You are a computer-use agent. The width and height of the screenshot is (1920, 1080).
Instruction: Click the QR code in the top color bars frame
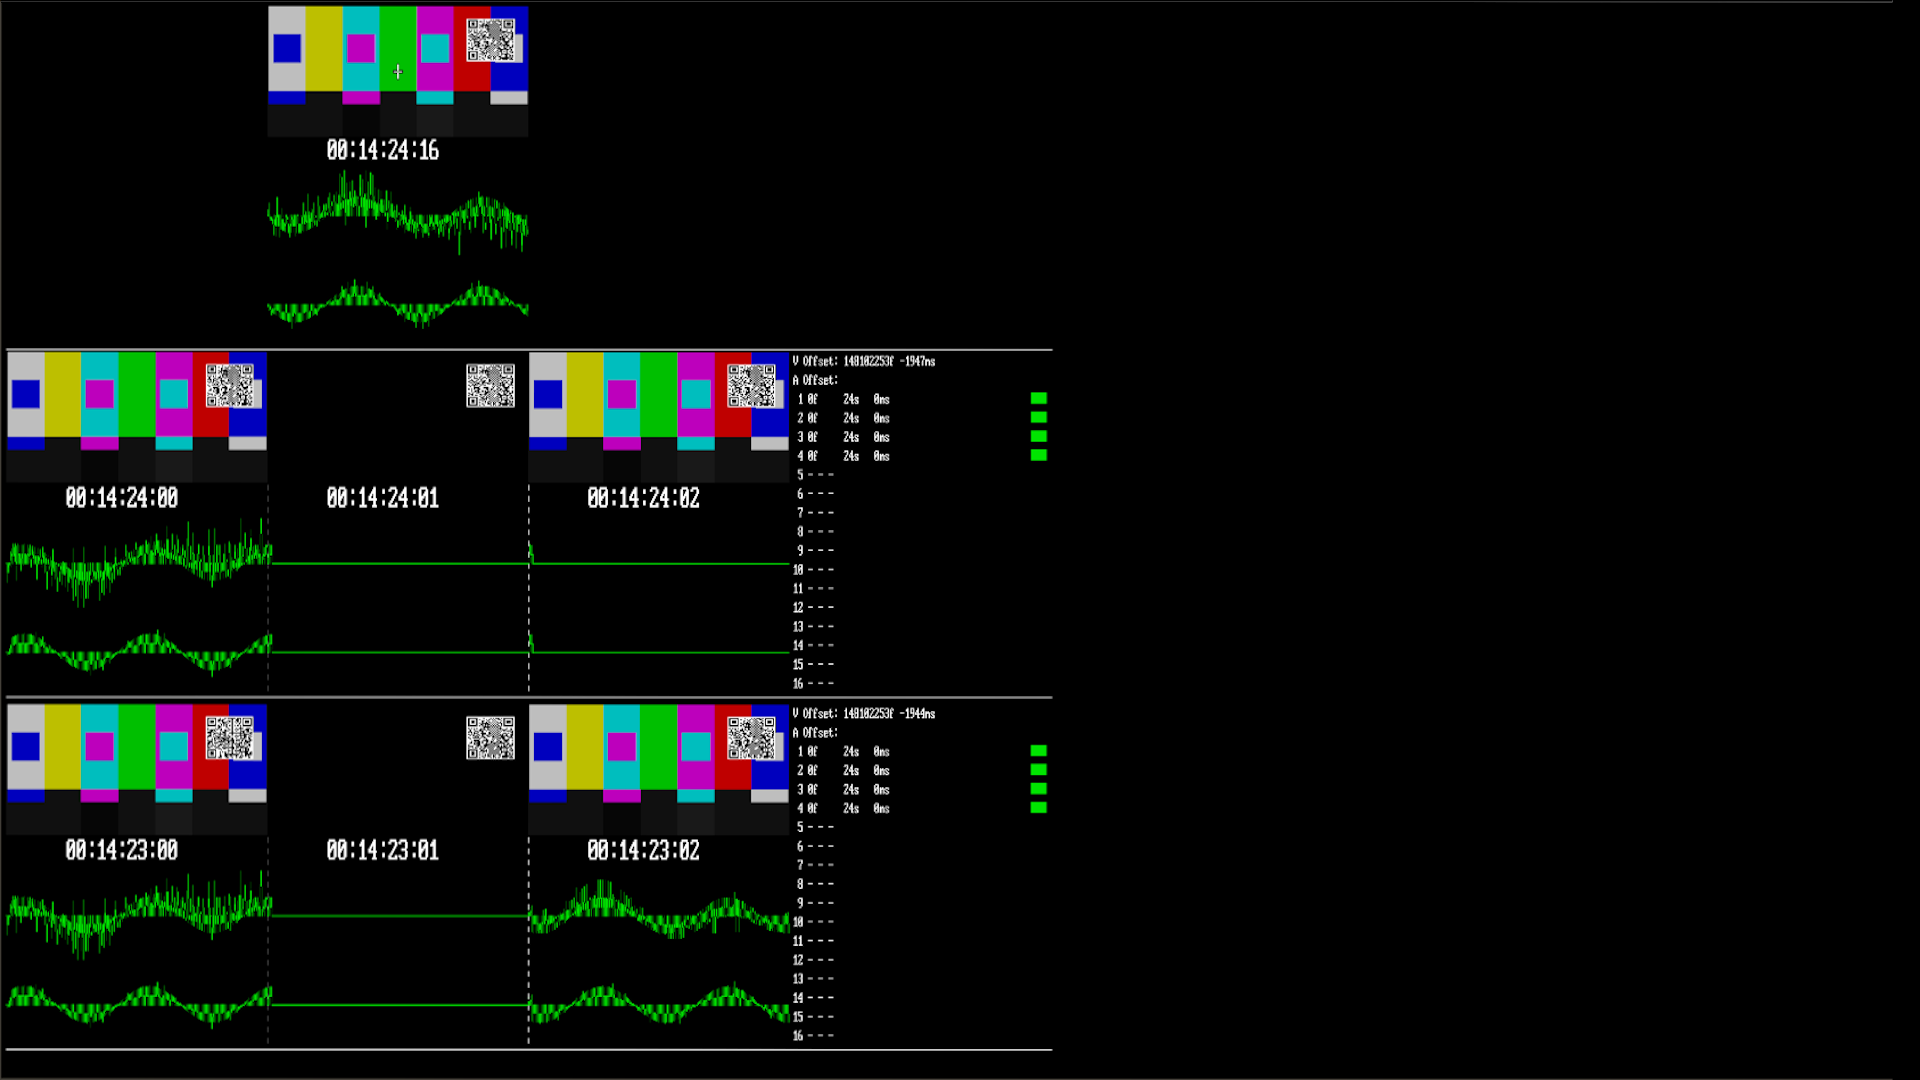(x=490, y=40)
